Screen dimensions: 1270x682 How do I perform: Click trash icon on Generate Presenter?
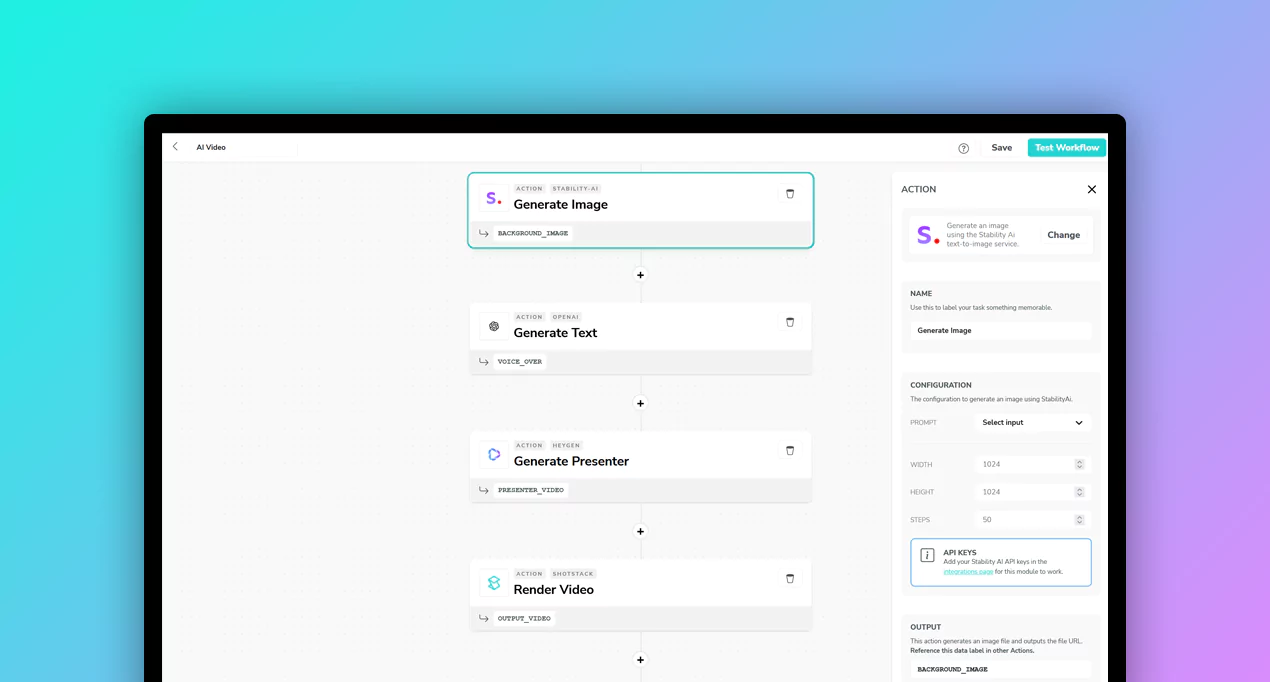click(789, 451)
